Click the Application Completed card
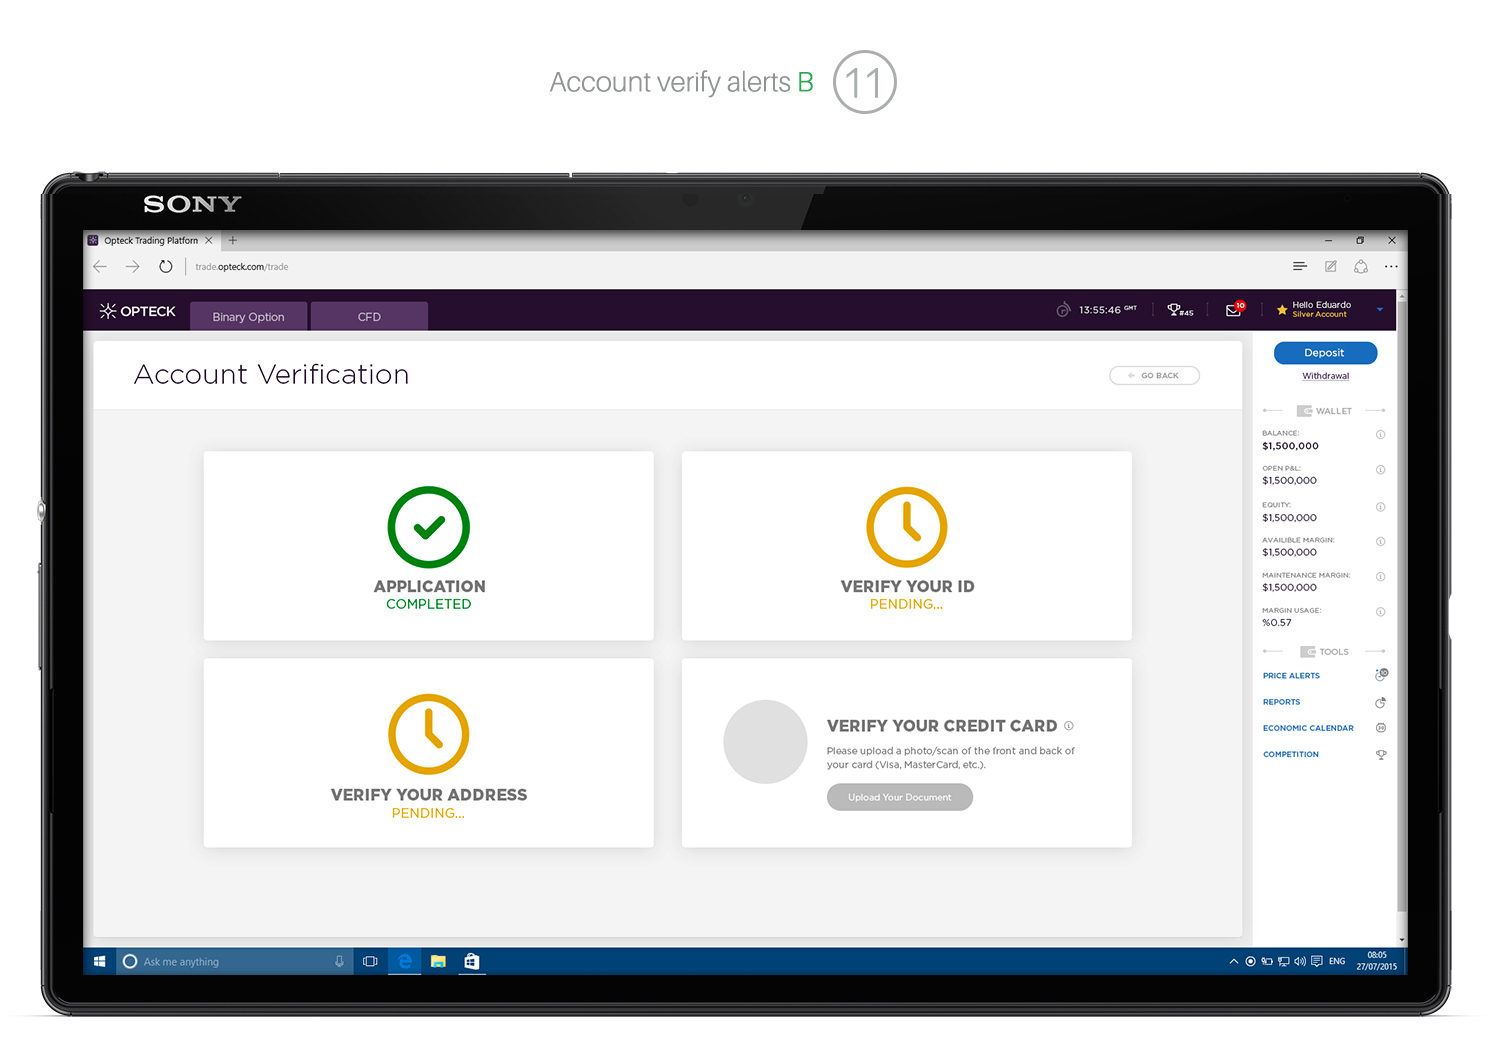The width and height of the screenshot is (1491, 1057). click(428, 546)
